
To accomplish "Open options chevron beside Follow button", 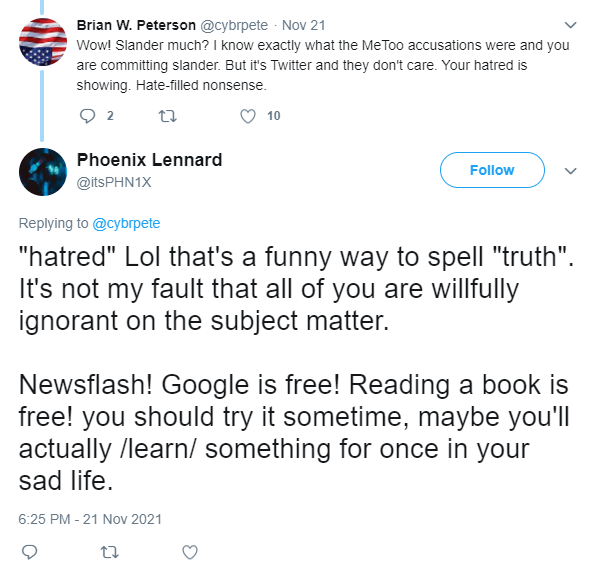I will coord(570,171).
